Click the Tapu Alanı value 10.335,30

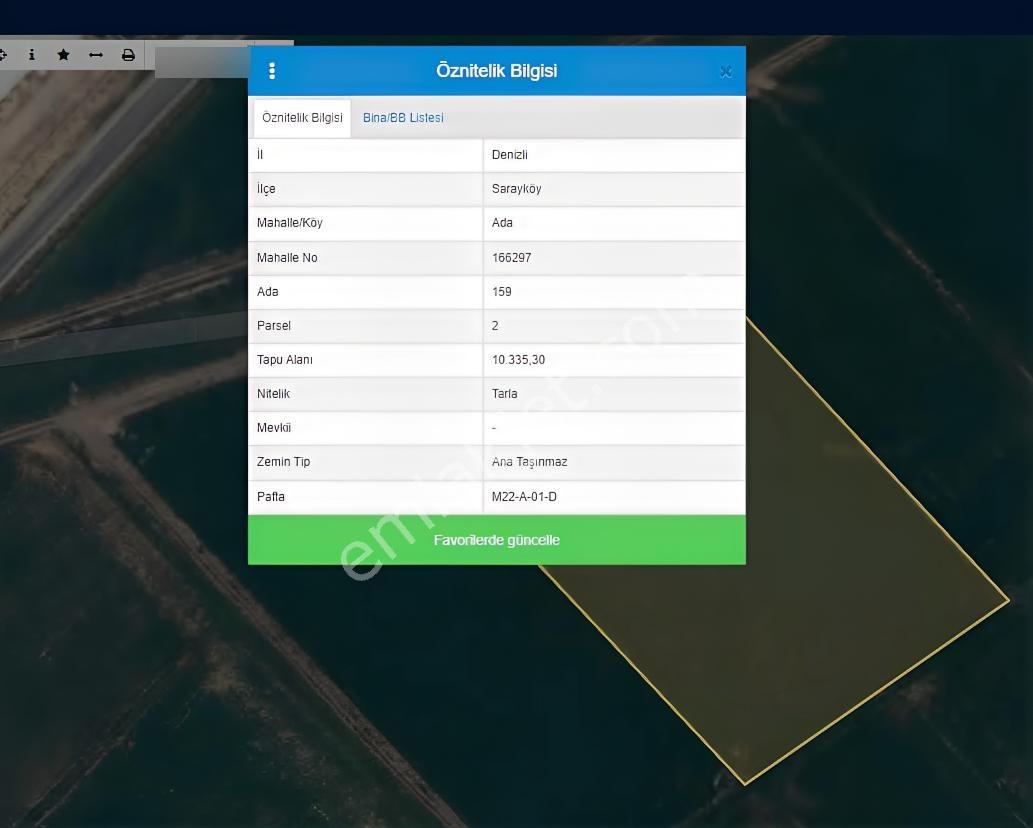(x=518, y=360)
